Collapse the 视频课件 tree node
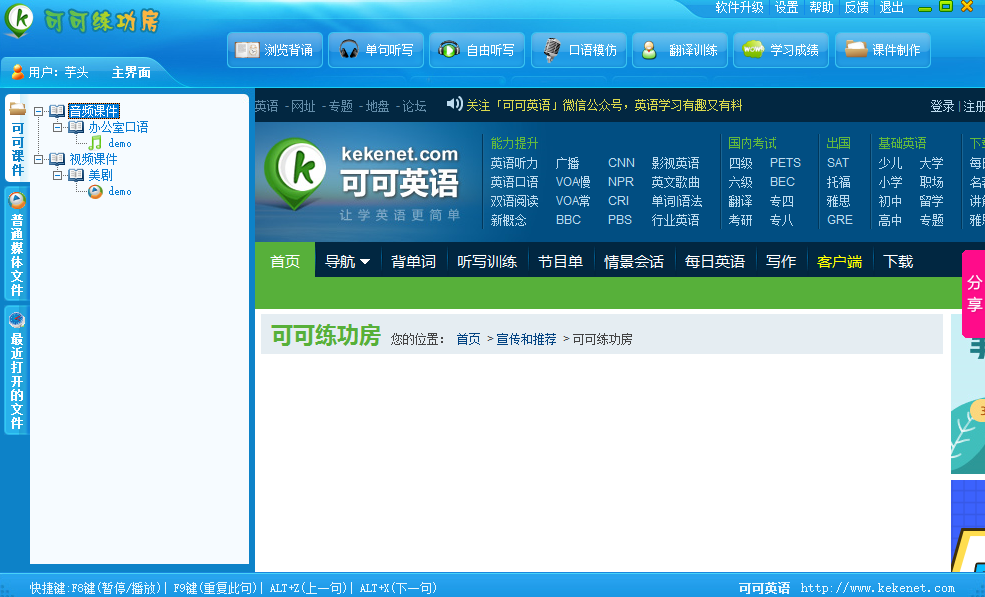Image resolution: width=985 pixels, height=597 pixels. 39,159
